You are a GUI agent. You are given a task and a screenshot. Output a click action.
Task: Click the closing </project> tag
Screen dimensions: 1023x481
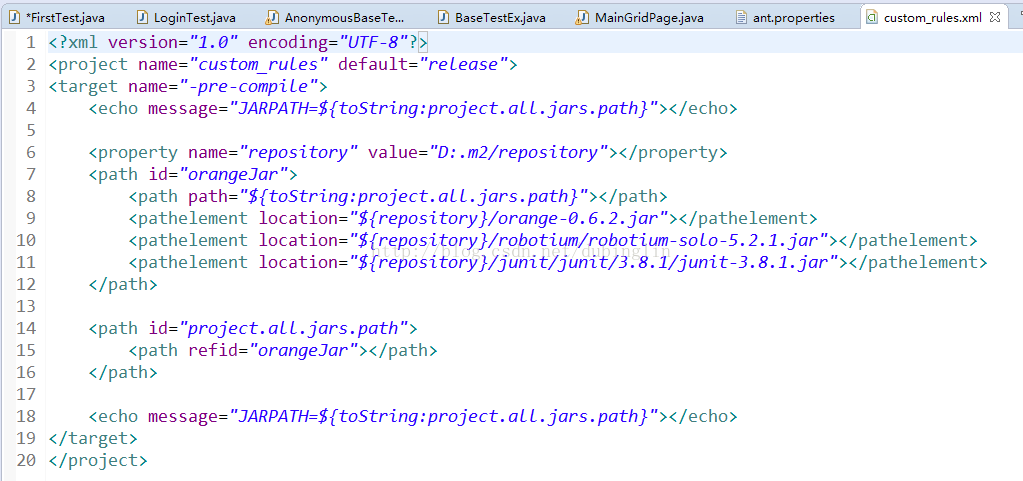tap(98, 460)
